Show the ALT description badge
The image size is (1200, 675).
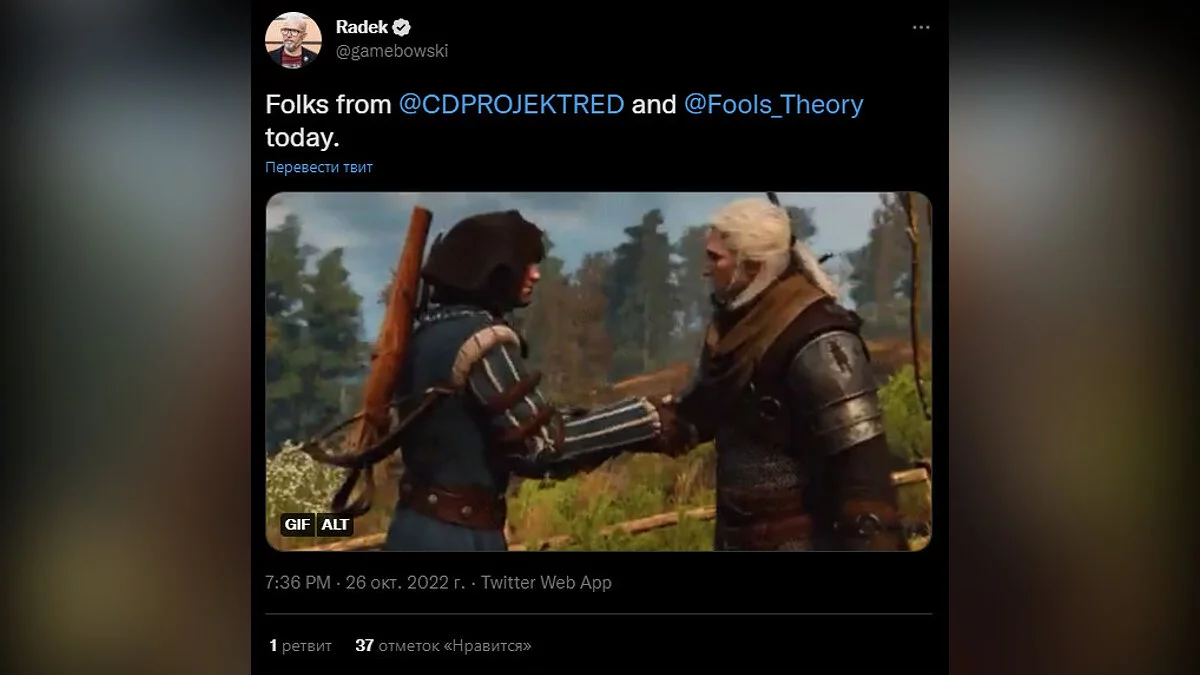click(x=336, y=524)
